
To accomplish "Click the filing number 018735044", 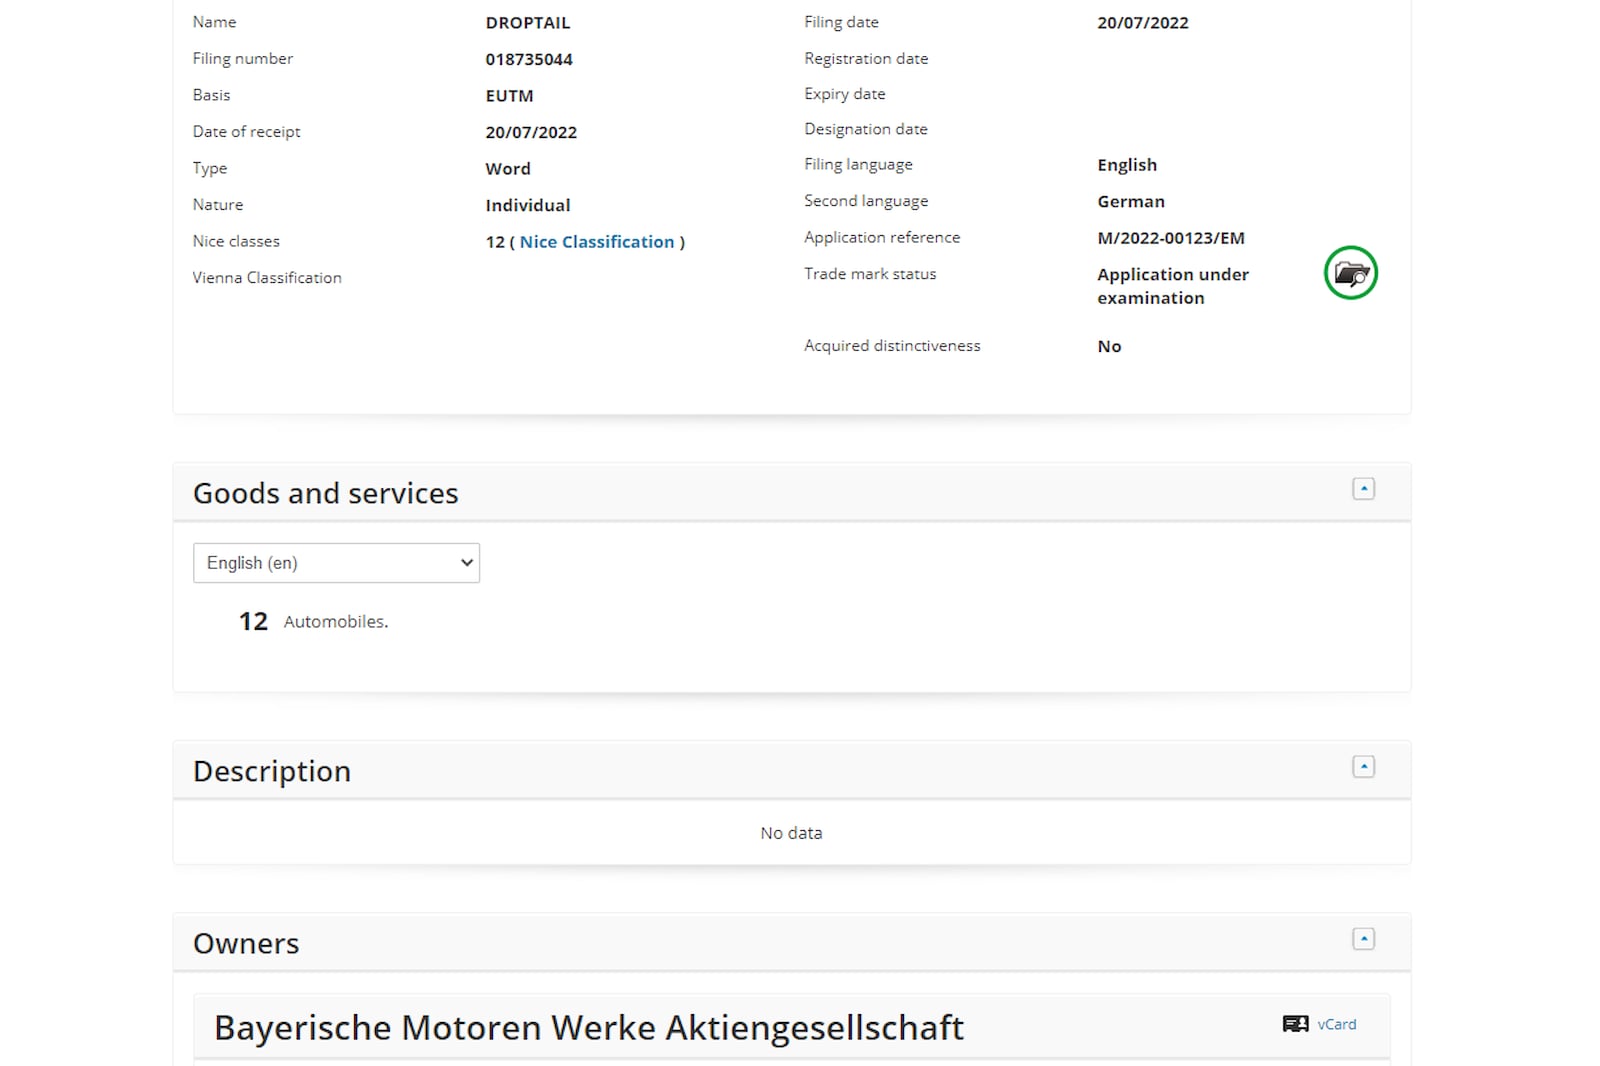I will pos(529,59).
